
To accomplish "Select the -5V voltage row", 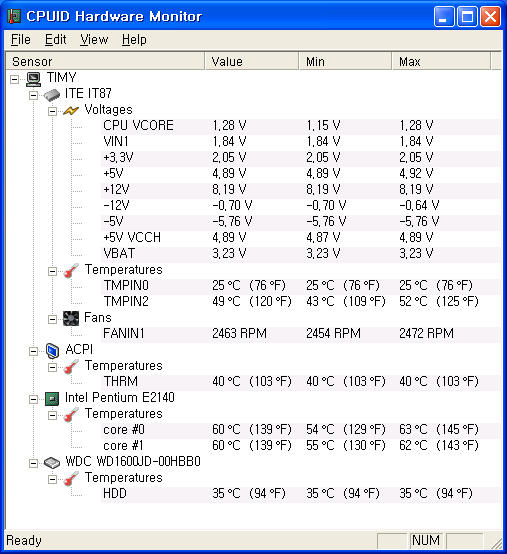I will pyautogui.click(x=301, y=222).
